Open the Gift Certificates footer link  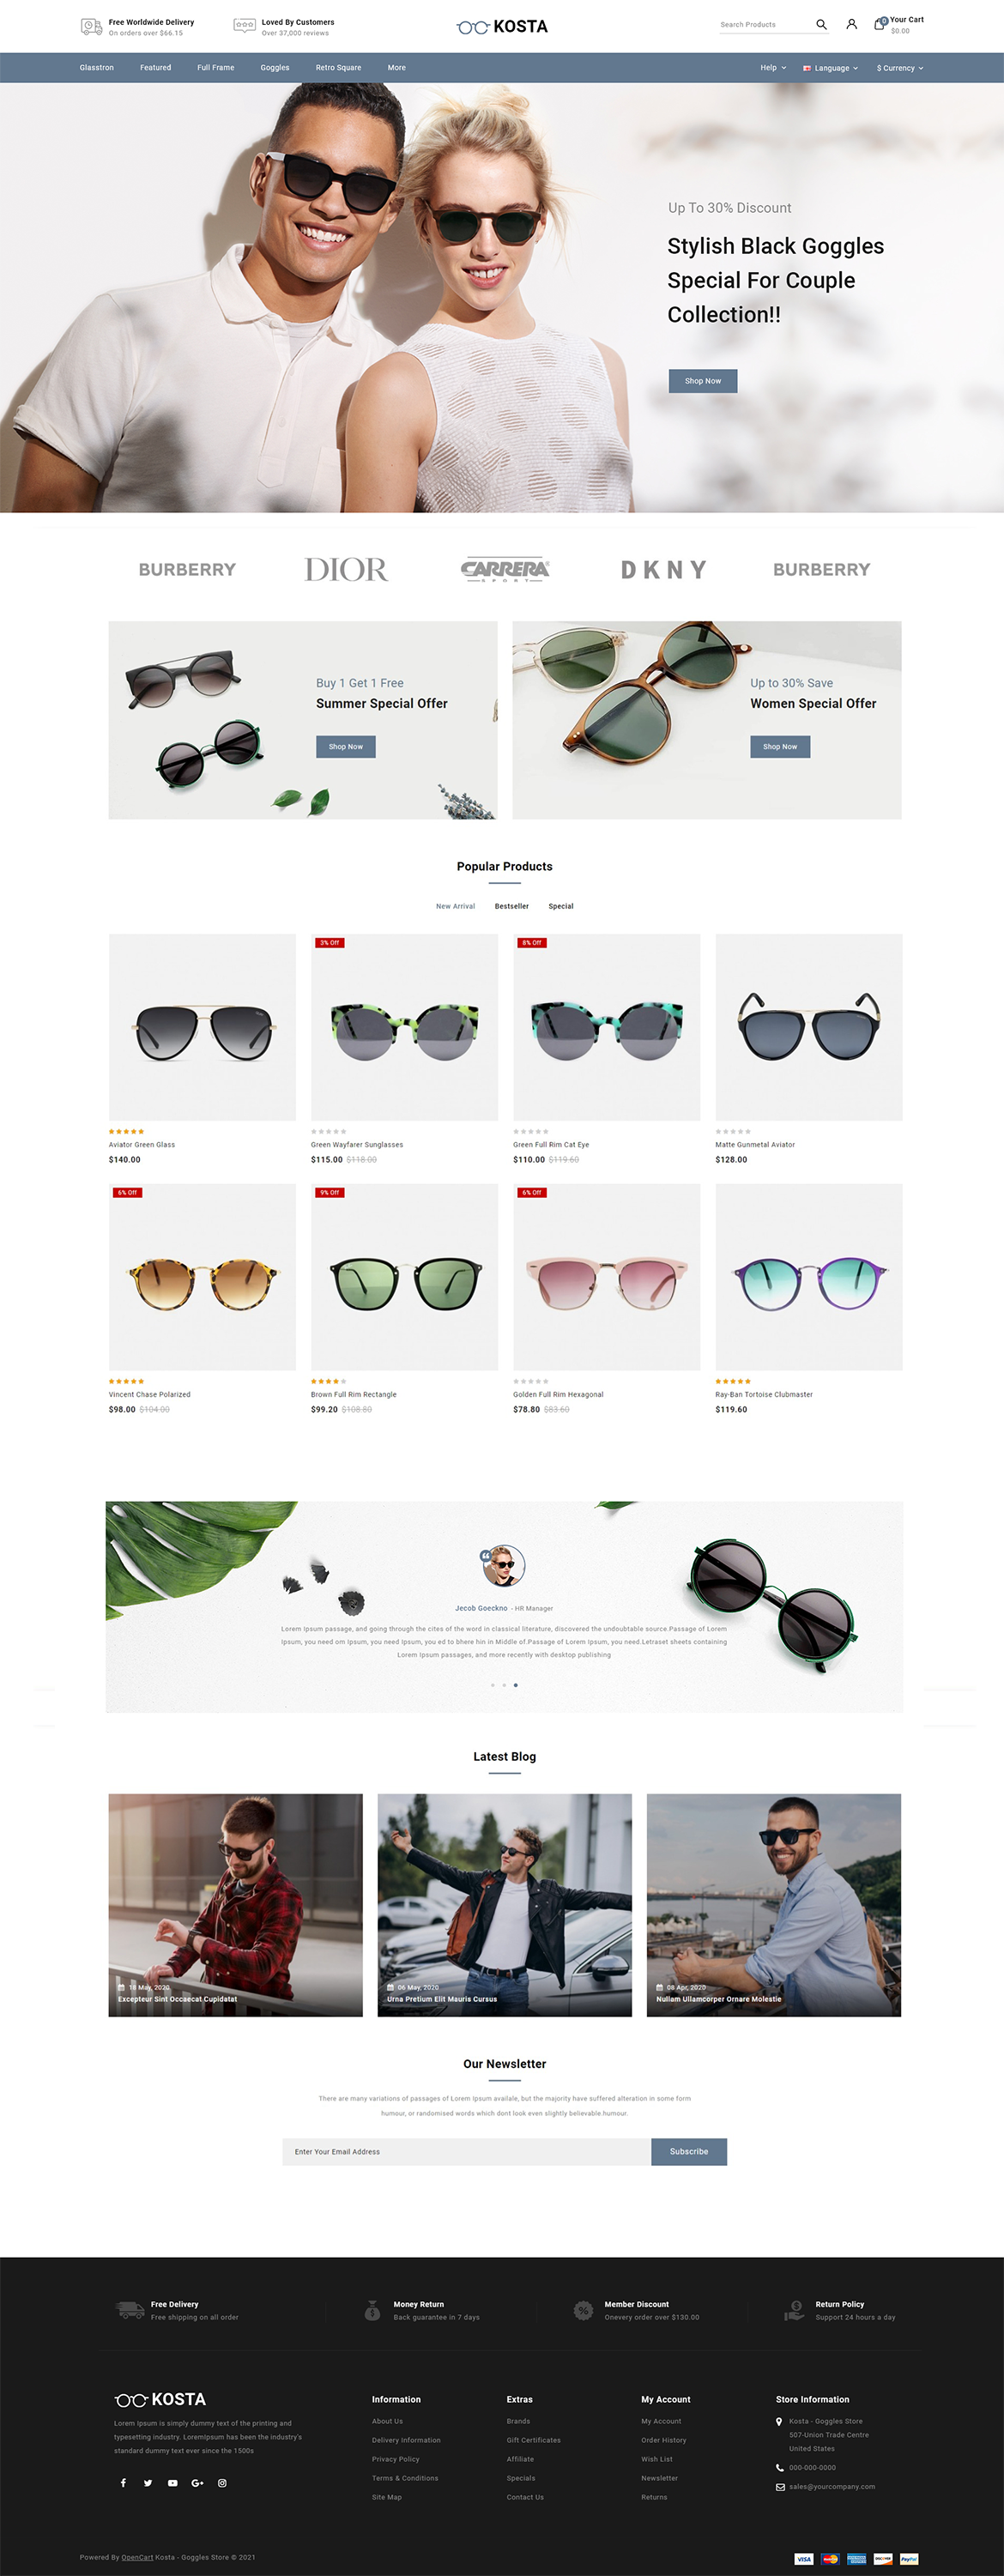[534, 2440]
